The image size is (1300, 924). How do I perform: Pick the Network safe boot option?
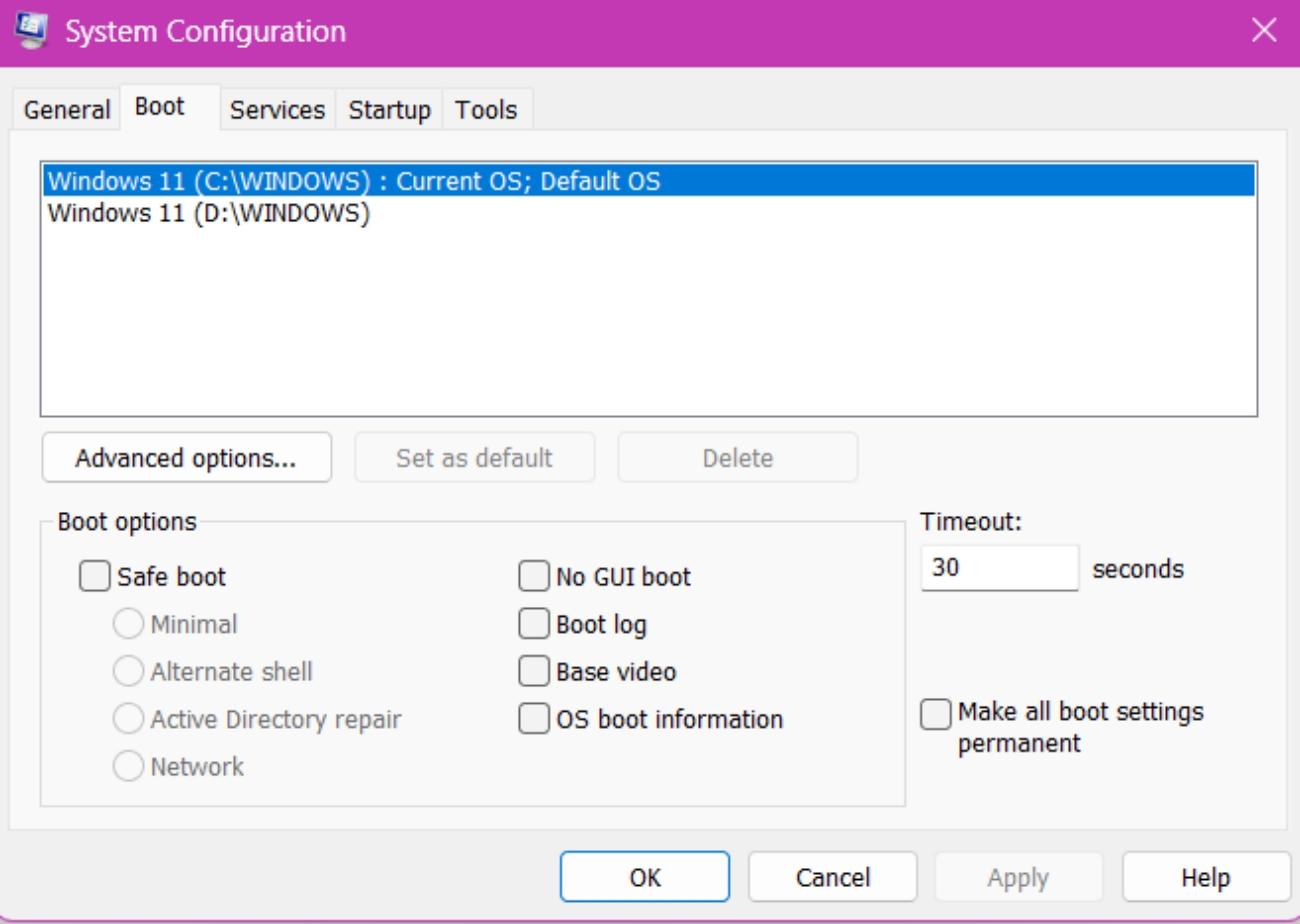pyautogui.click(x=128, y=766)
